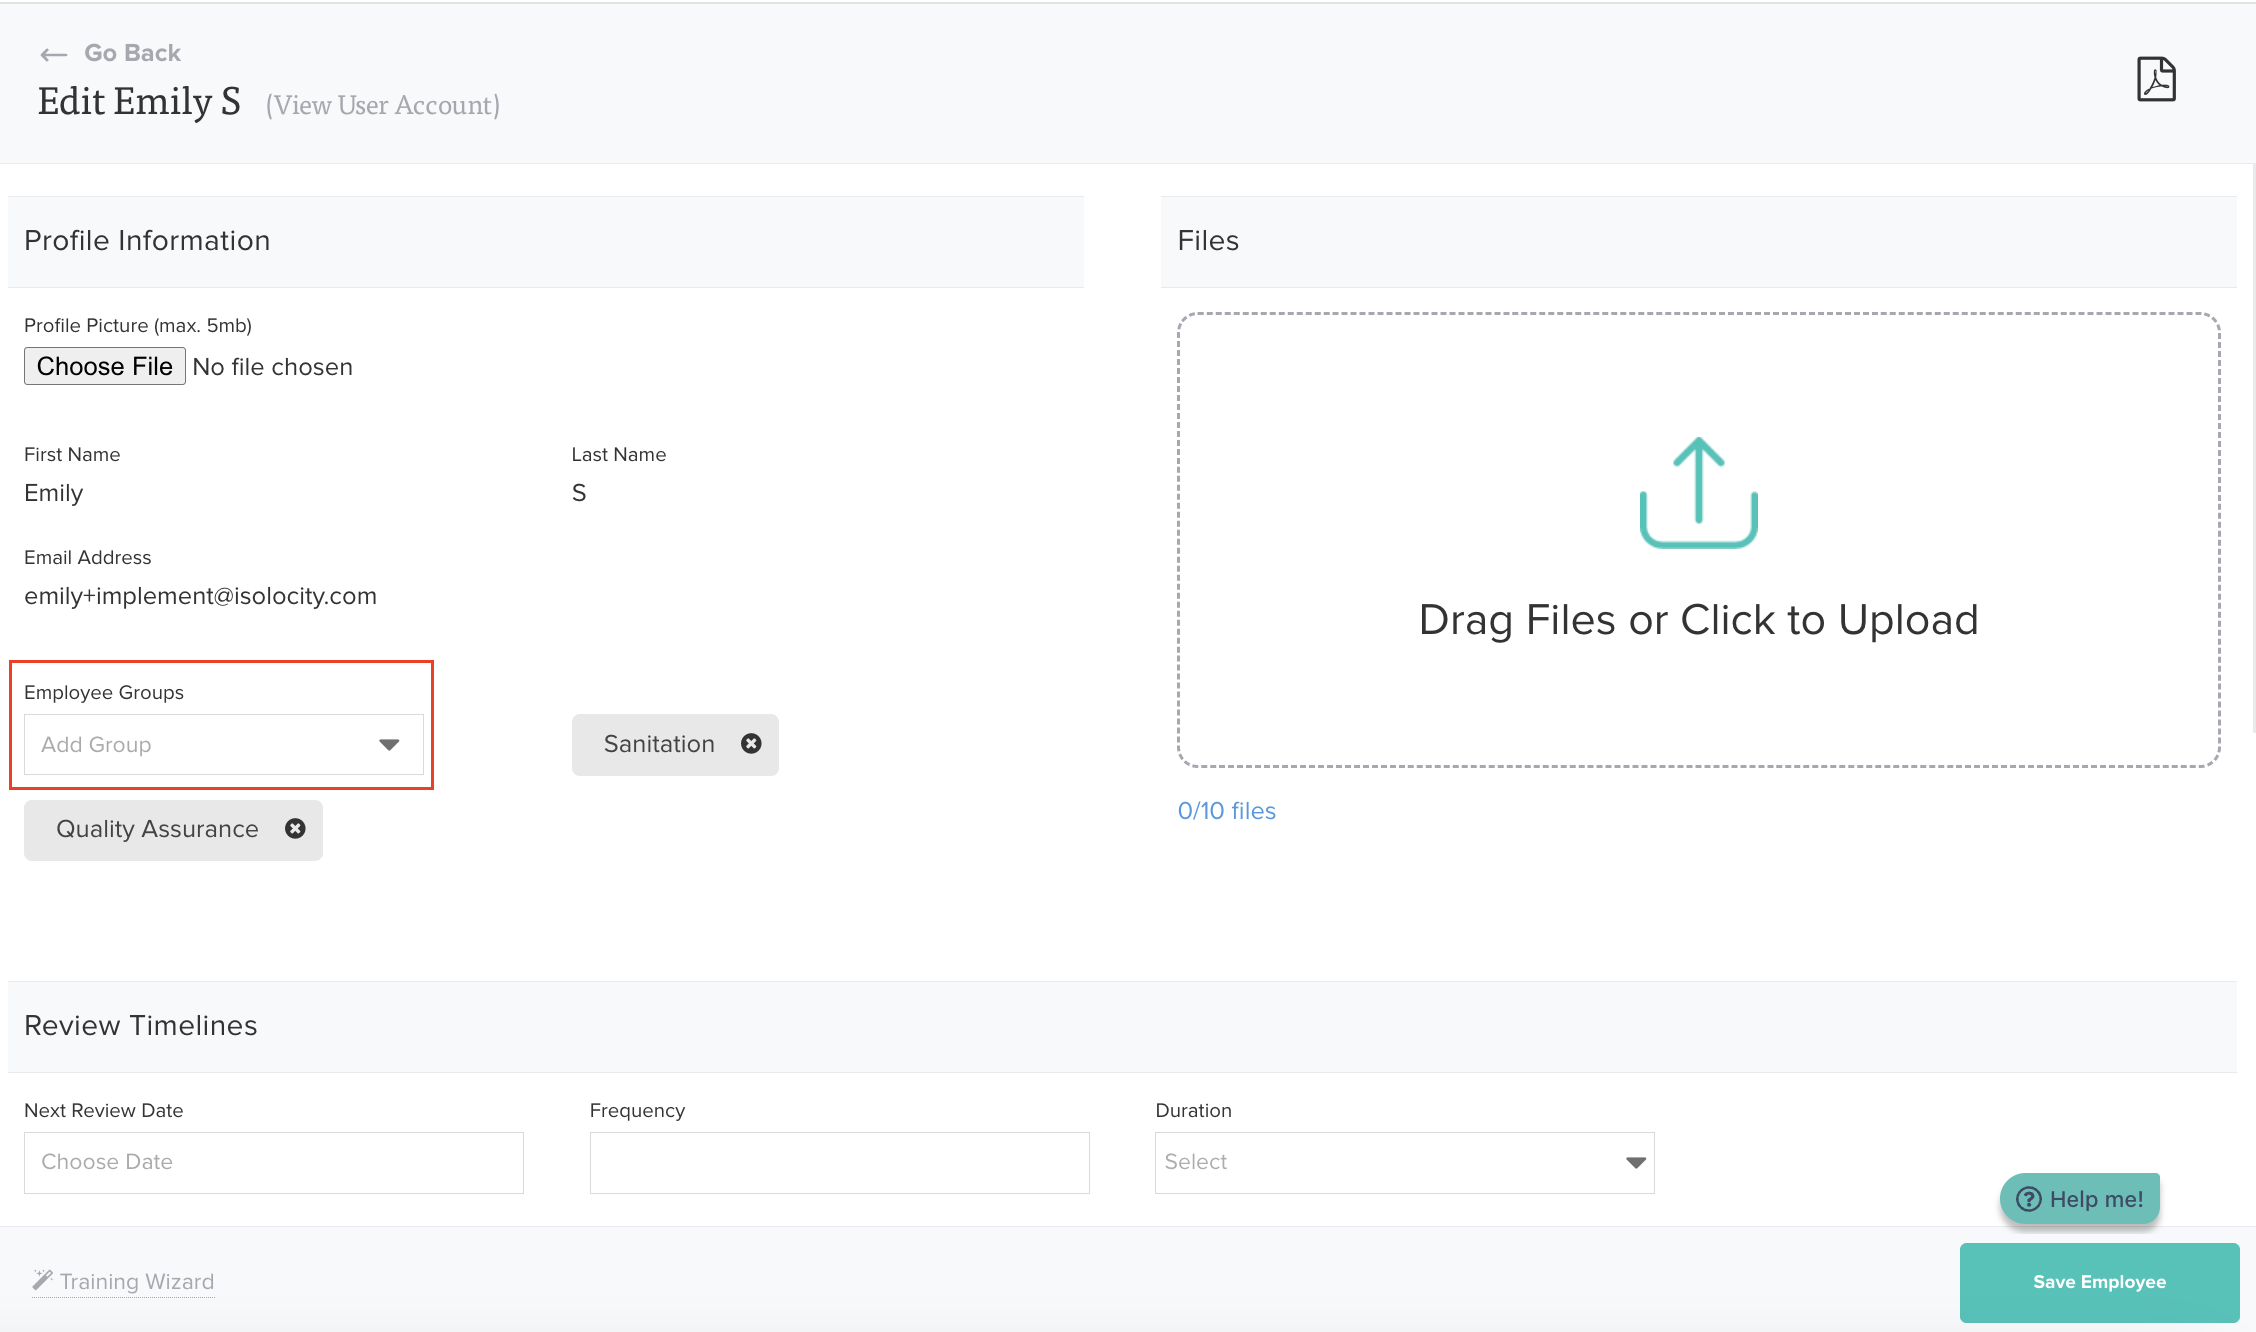The height and width of the screenshot is (1332, 2256).
Task: Click Drag Files or Click to Upload area
Action: pyautogui.click(x=1698, y=620)
